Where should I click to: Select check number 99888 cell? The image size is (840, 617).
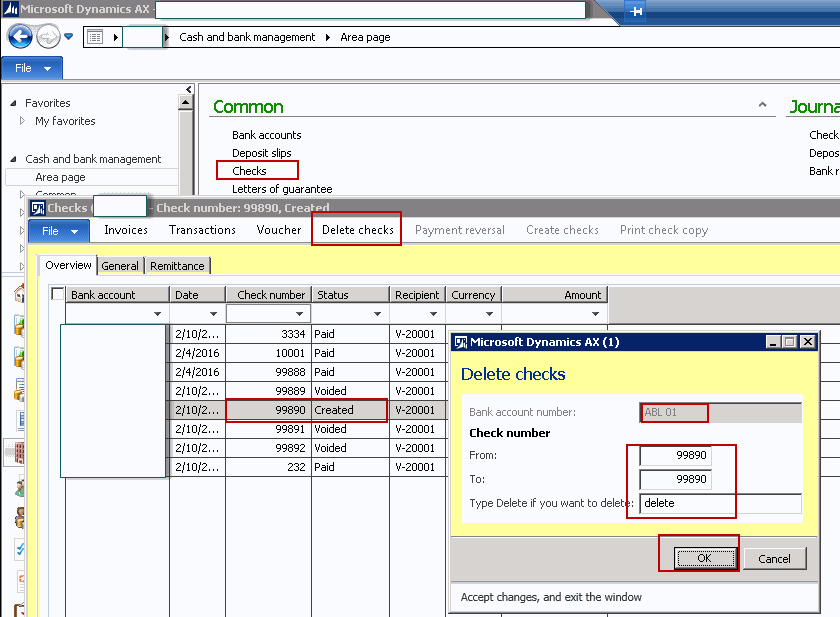(268, 372)
